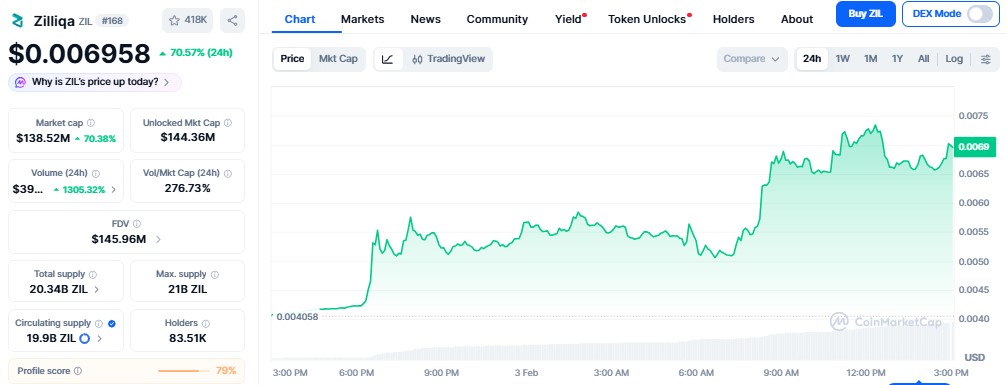Open Unlocked Mkt Cap info icon

(228, 123)
